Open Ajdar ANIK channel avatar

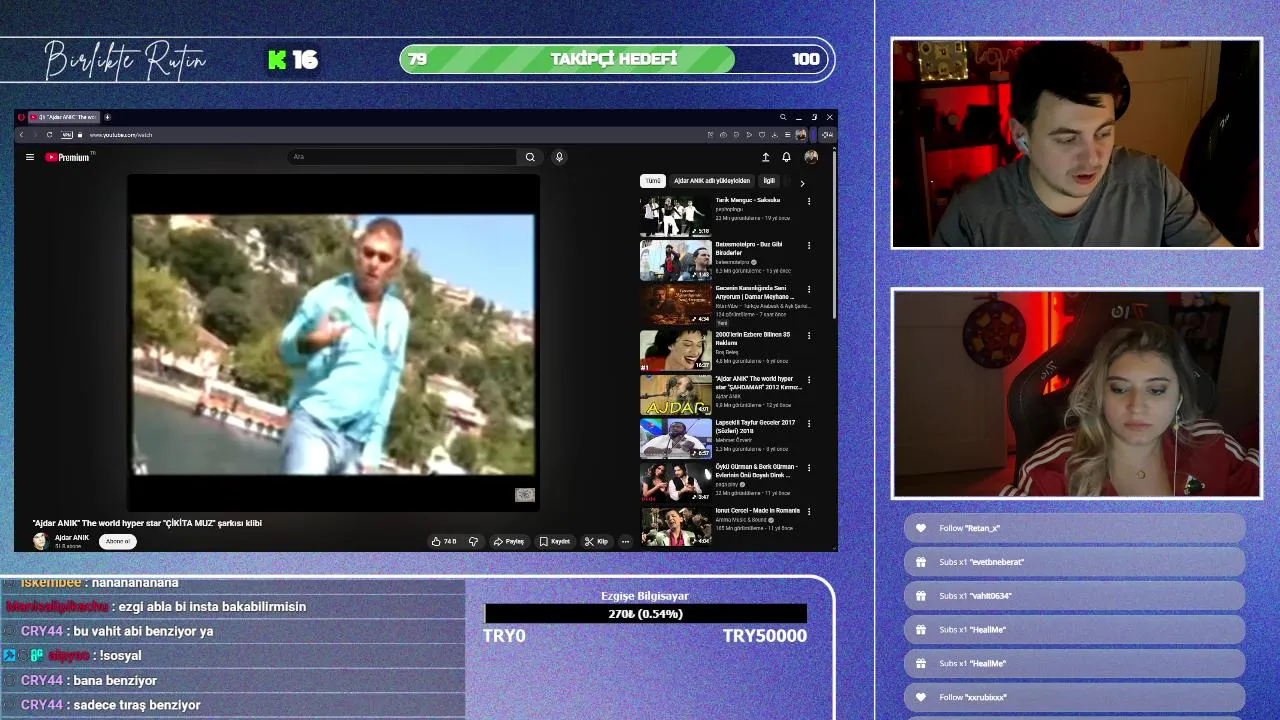[x=40, y=541]
